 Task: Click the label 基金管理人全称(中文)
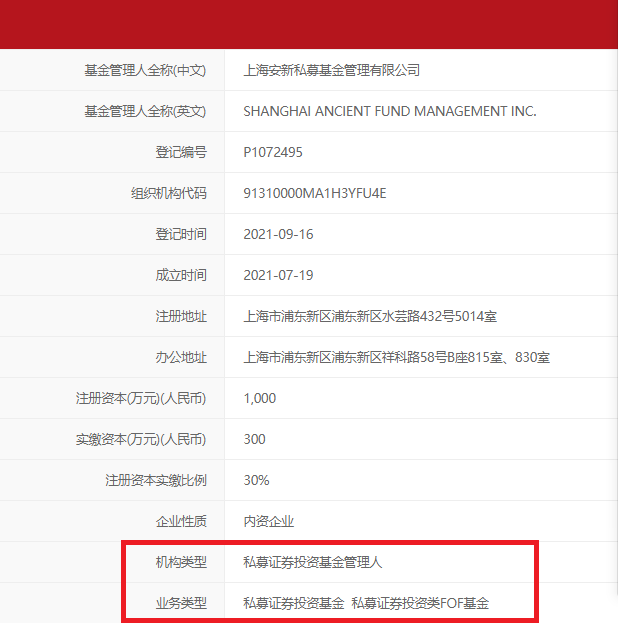coord(145,70)
